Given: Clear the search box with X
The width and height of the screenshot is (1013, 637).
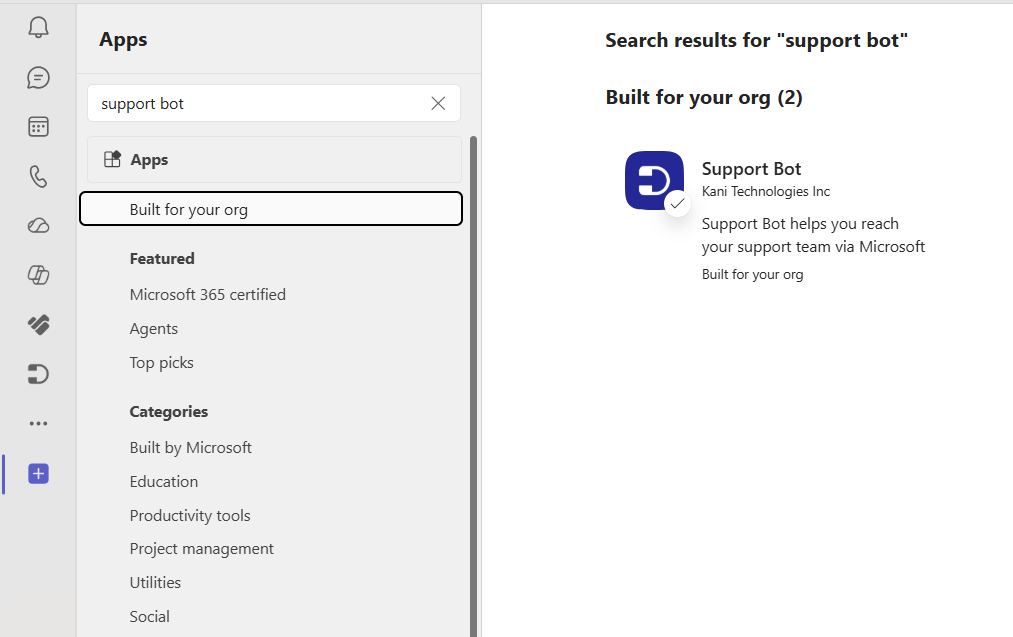Looking at the screenshot, I should (438, 103).
